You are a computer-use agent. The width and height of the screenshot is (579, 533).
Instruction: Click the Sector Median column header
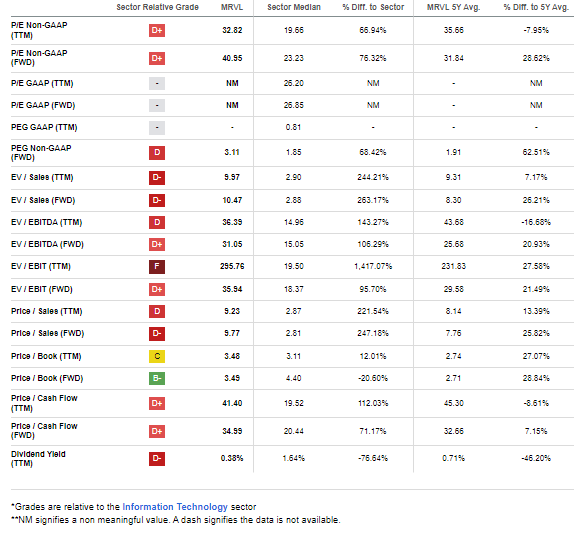click(294, 7)
